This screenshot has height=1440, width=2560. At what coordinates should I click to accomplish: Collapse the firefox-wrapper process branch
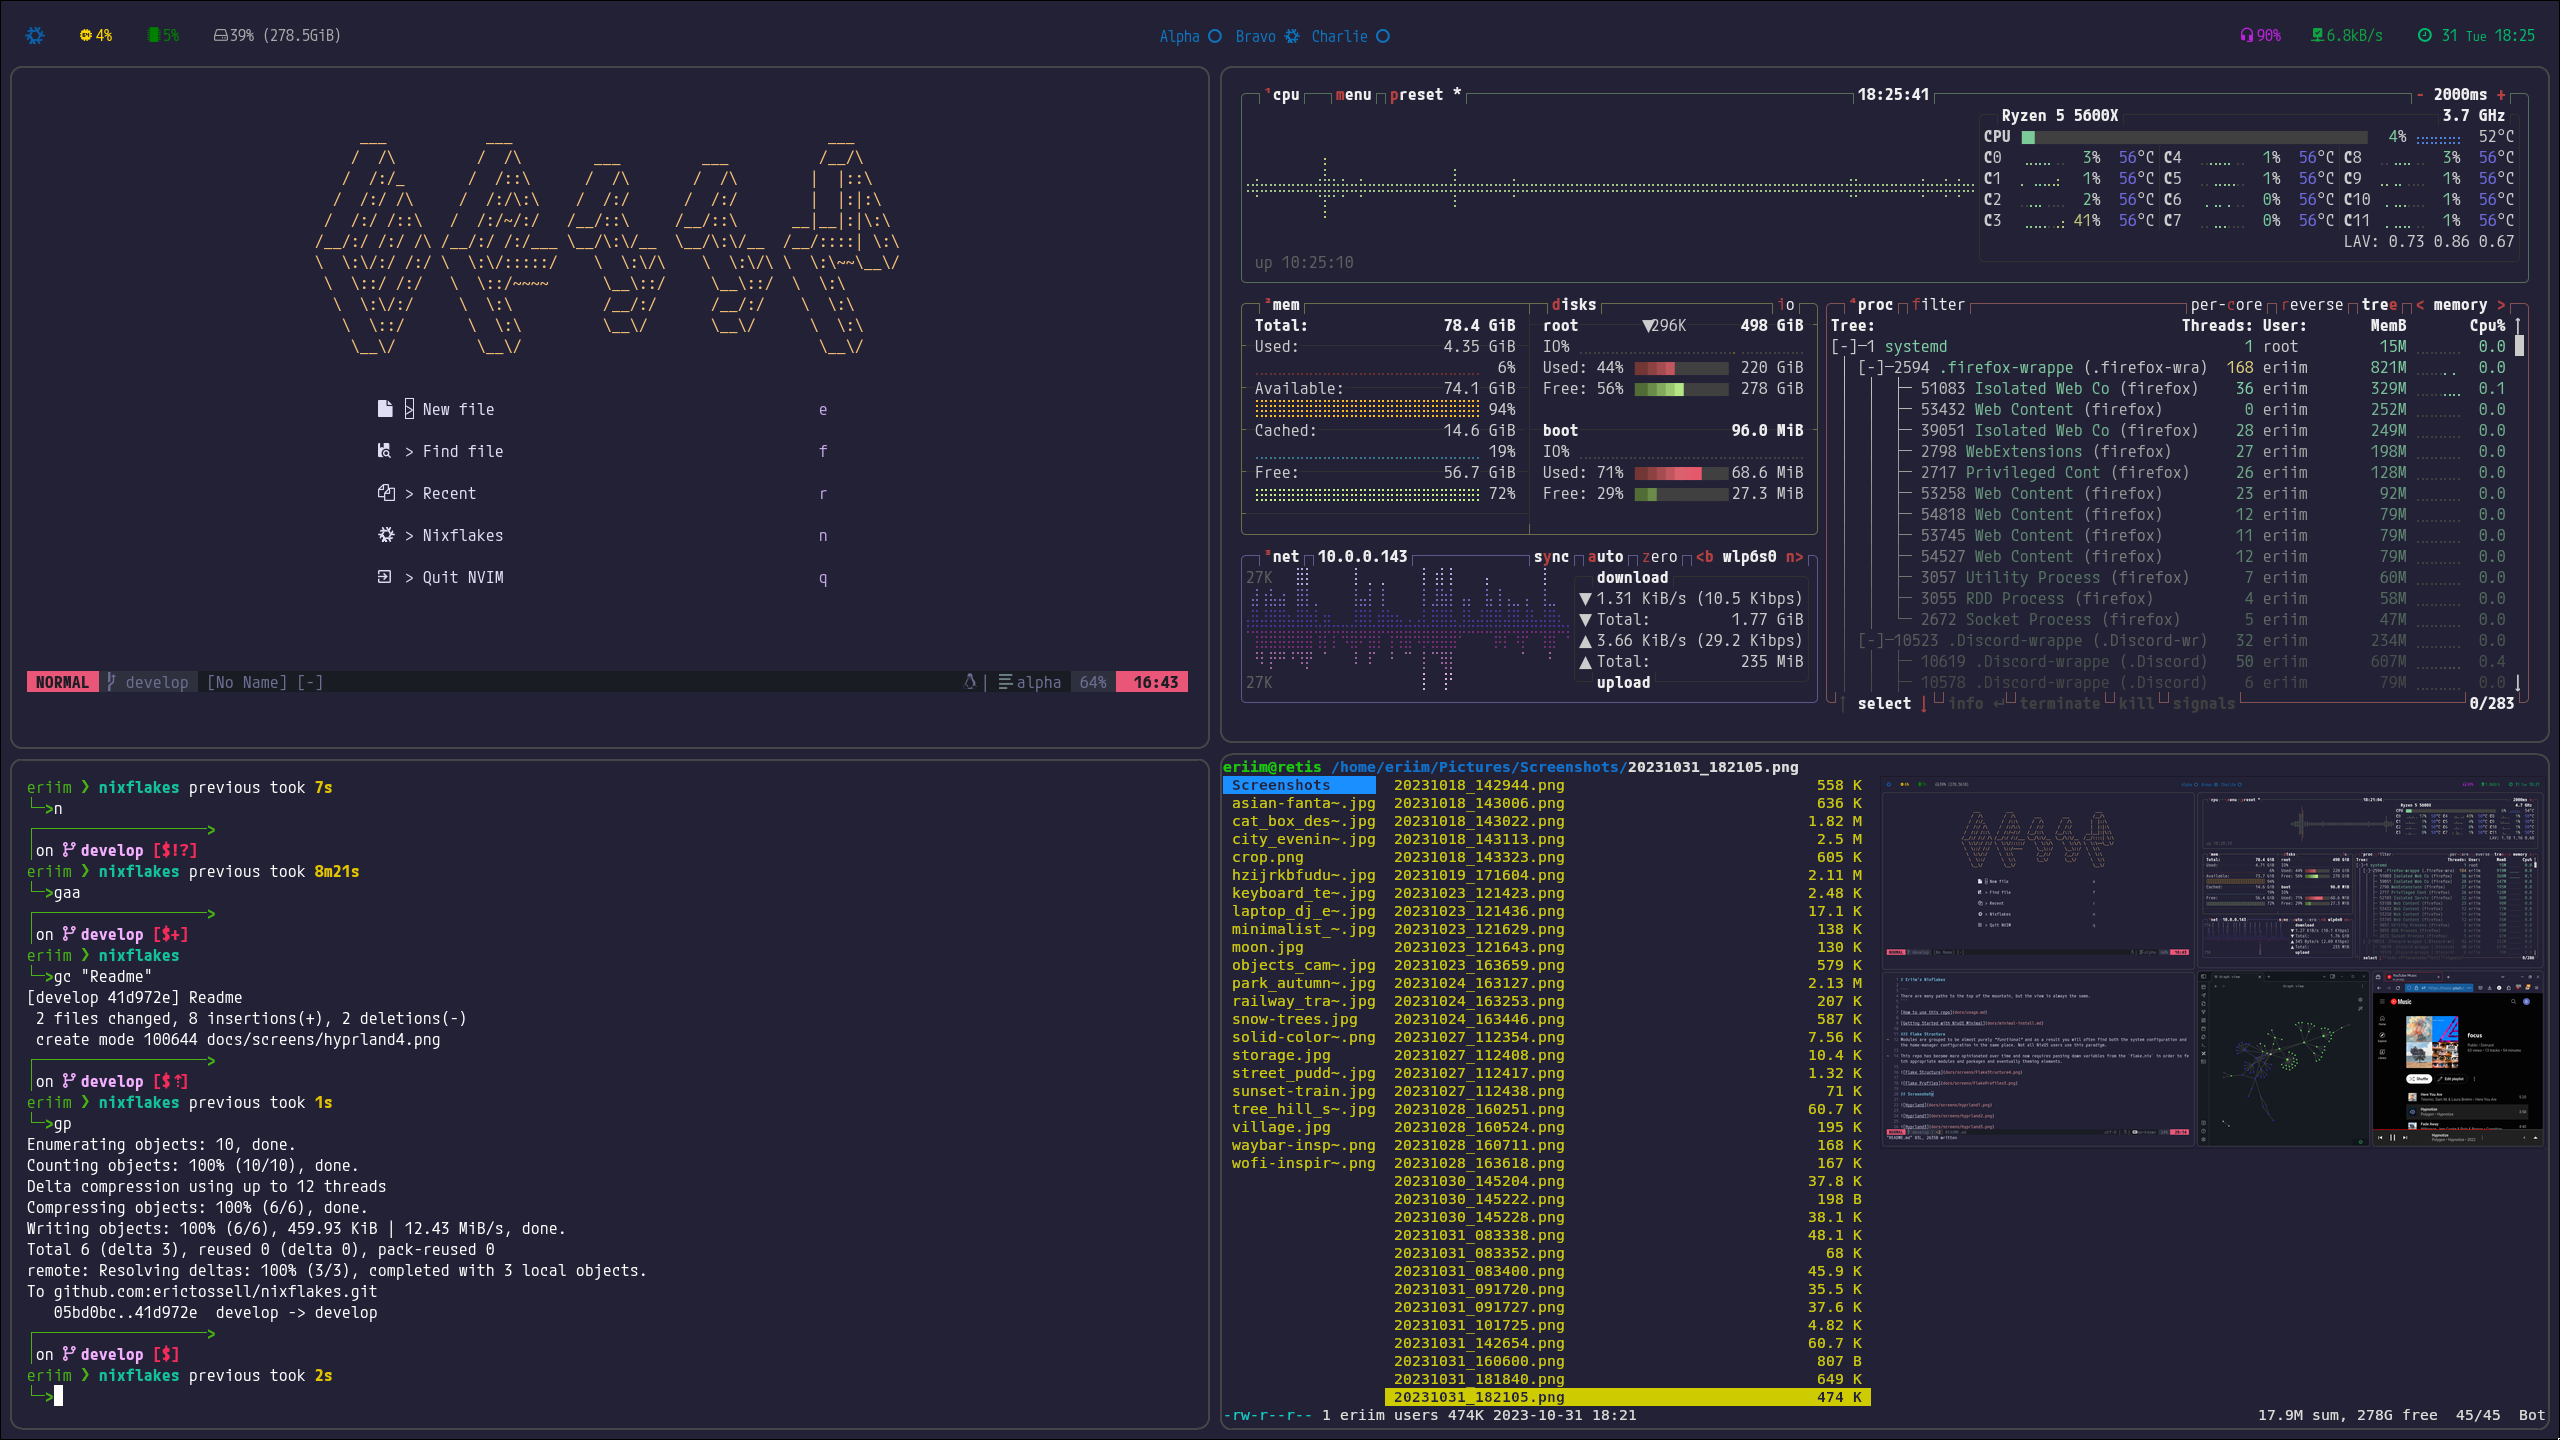[1870, 368]
